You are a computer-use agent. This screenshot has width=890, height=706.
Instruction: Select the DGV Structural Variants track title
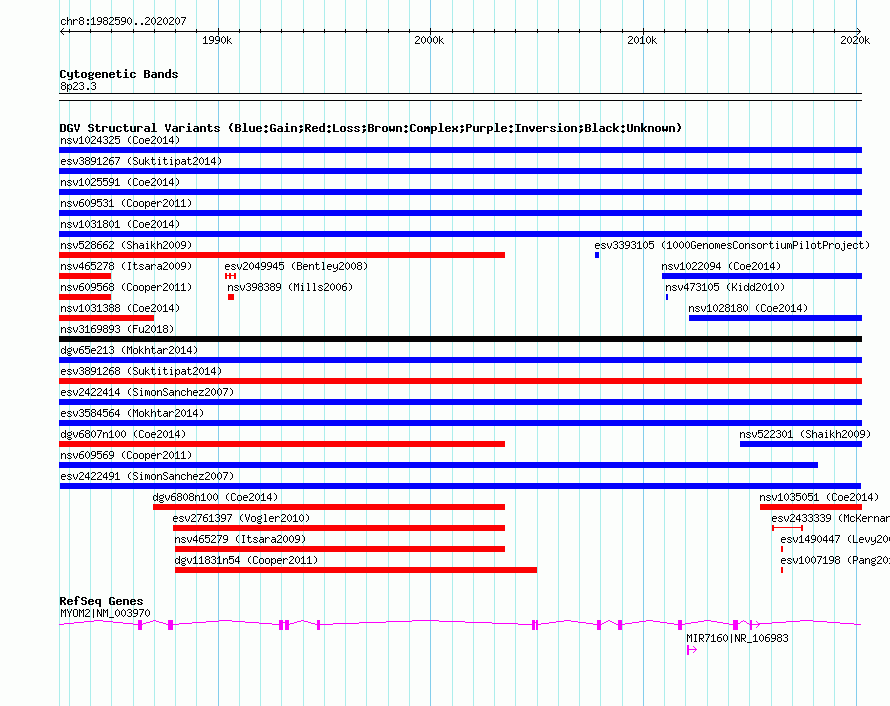pos(370,128)
